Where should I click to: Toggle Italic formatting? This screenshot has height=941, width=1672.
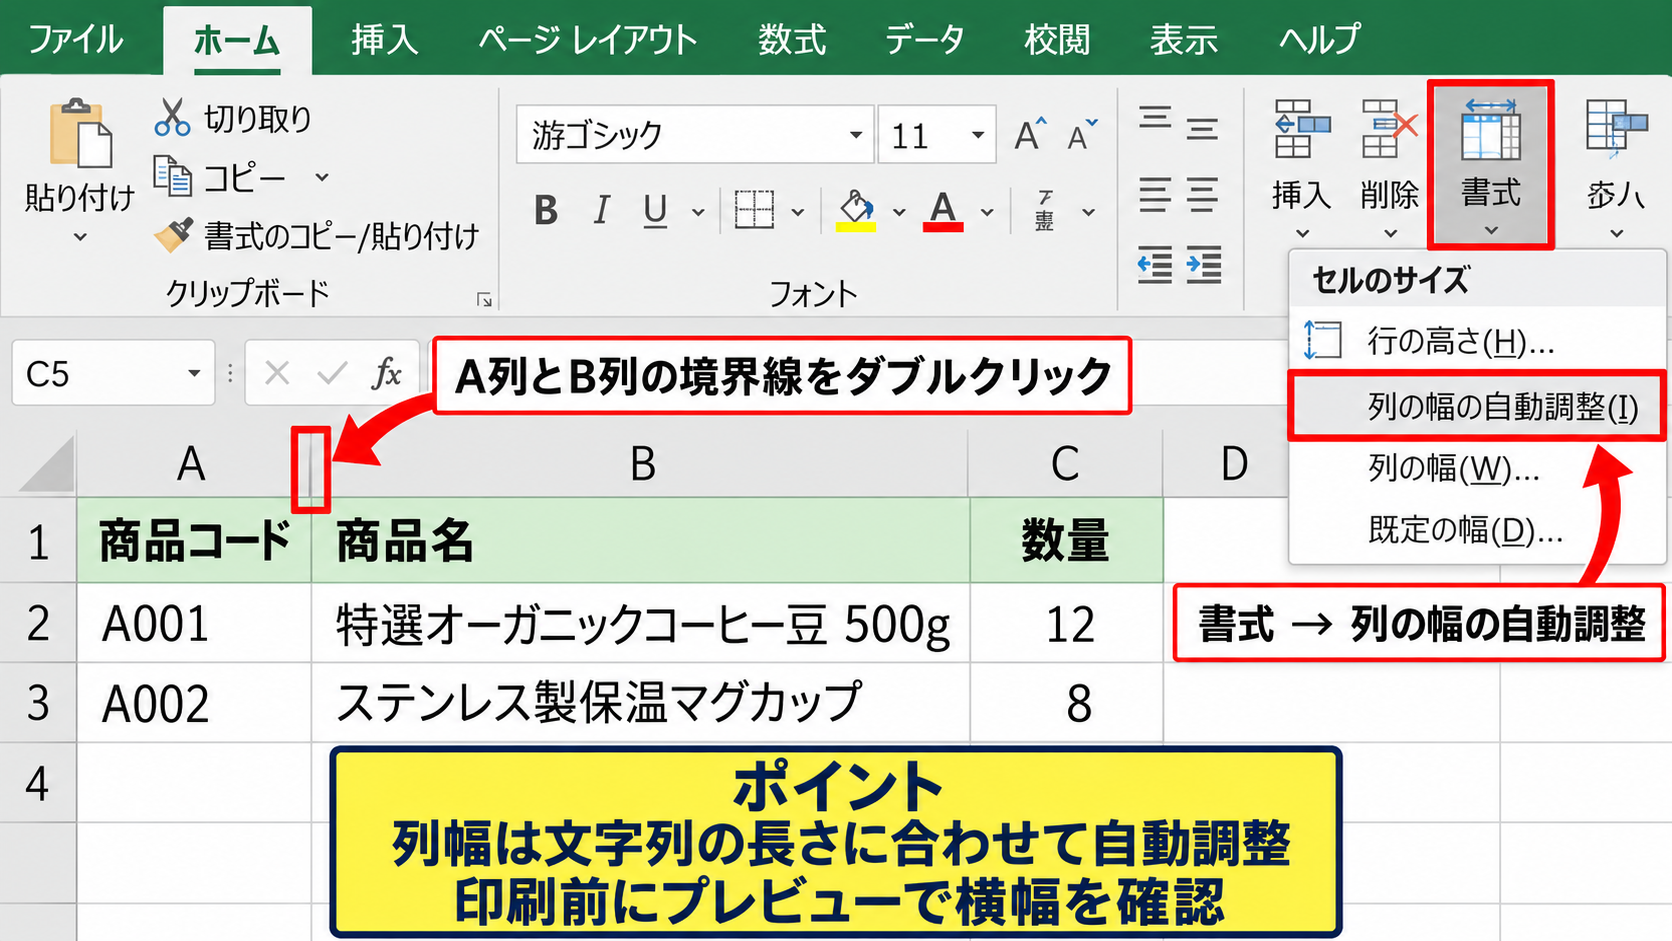pyautogui.click(x=601, y=211)
